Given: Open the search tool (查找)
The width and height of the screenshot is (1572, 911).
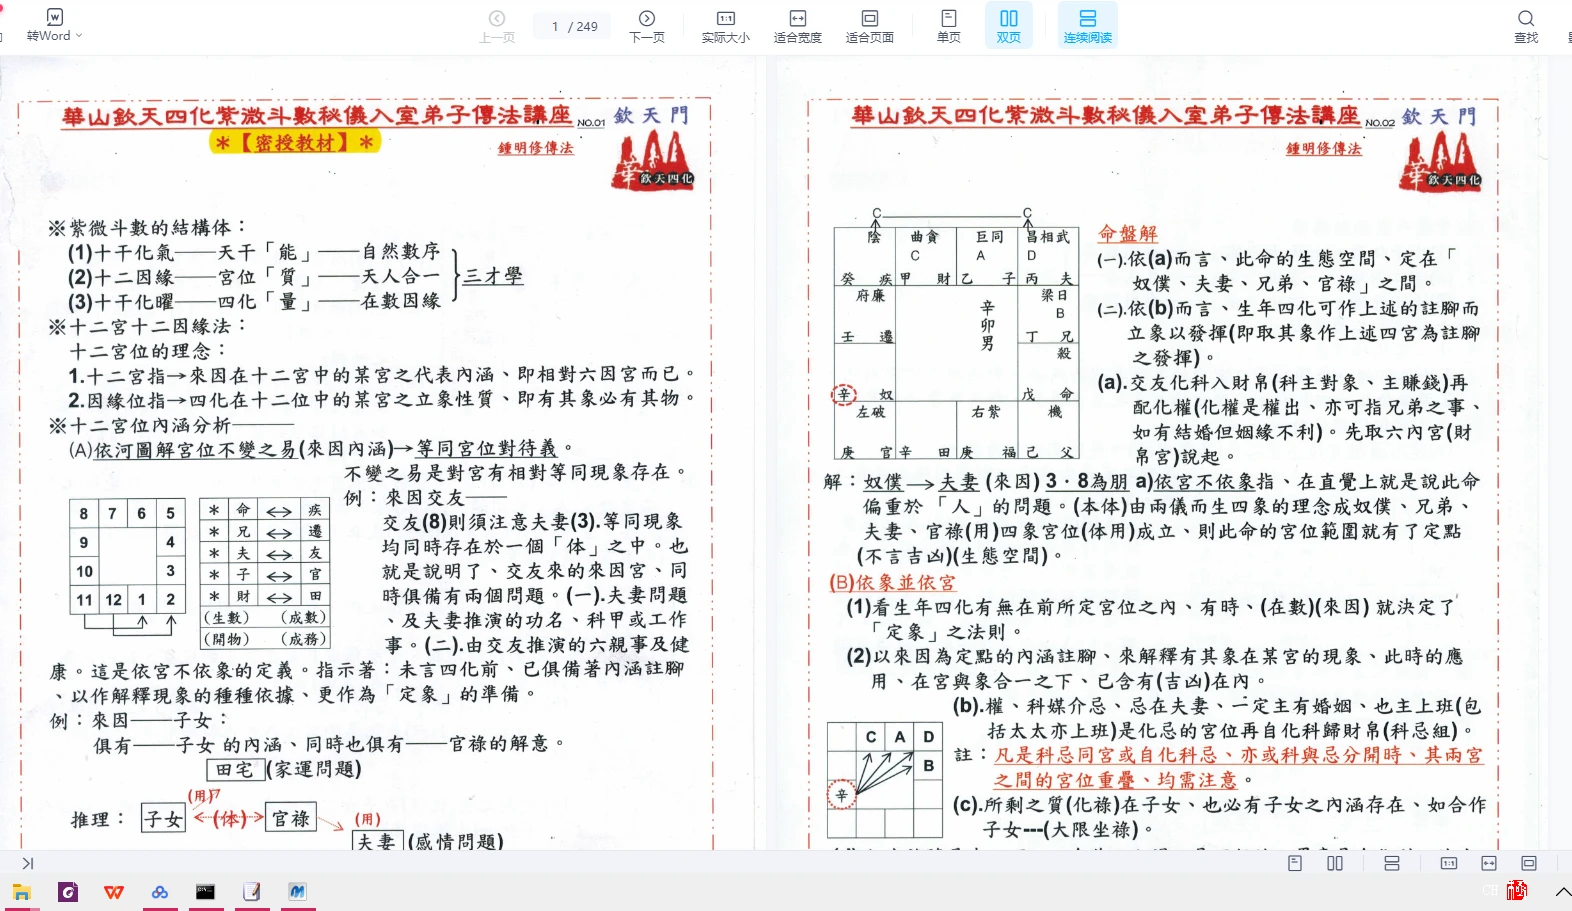Looking at the screenshot, I should point(1526,26).
